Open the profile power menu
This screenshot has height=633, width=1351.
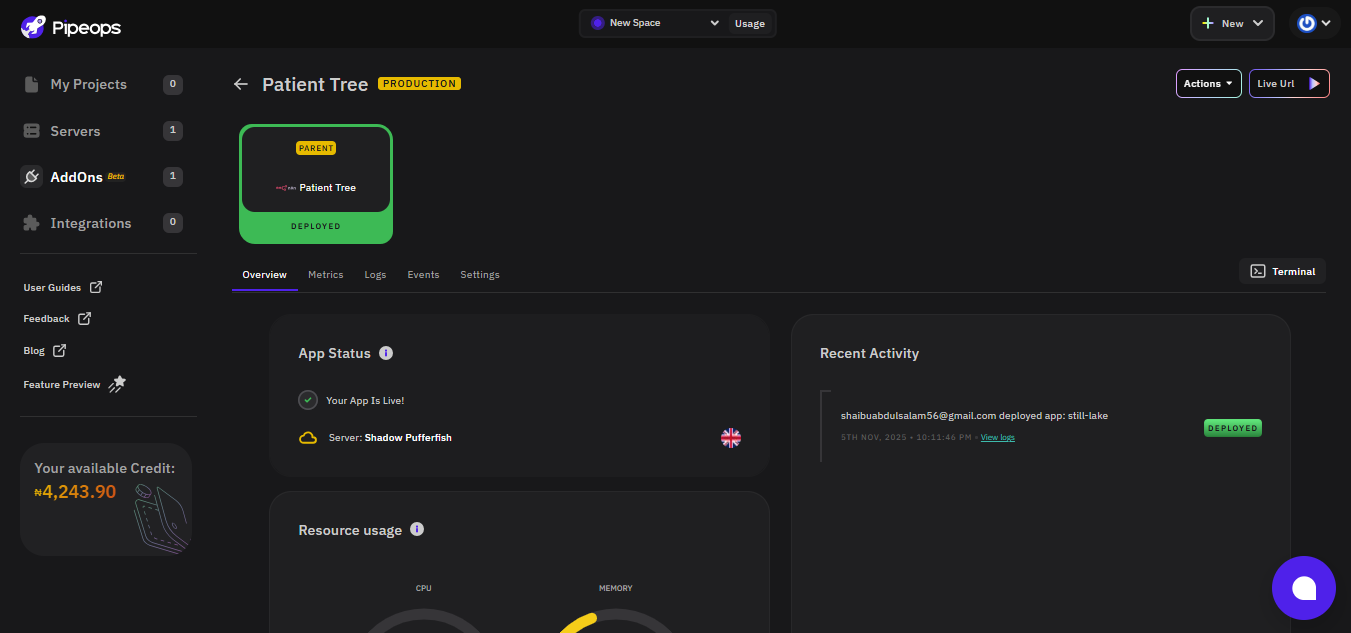pos(1314,23)
